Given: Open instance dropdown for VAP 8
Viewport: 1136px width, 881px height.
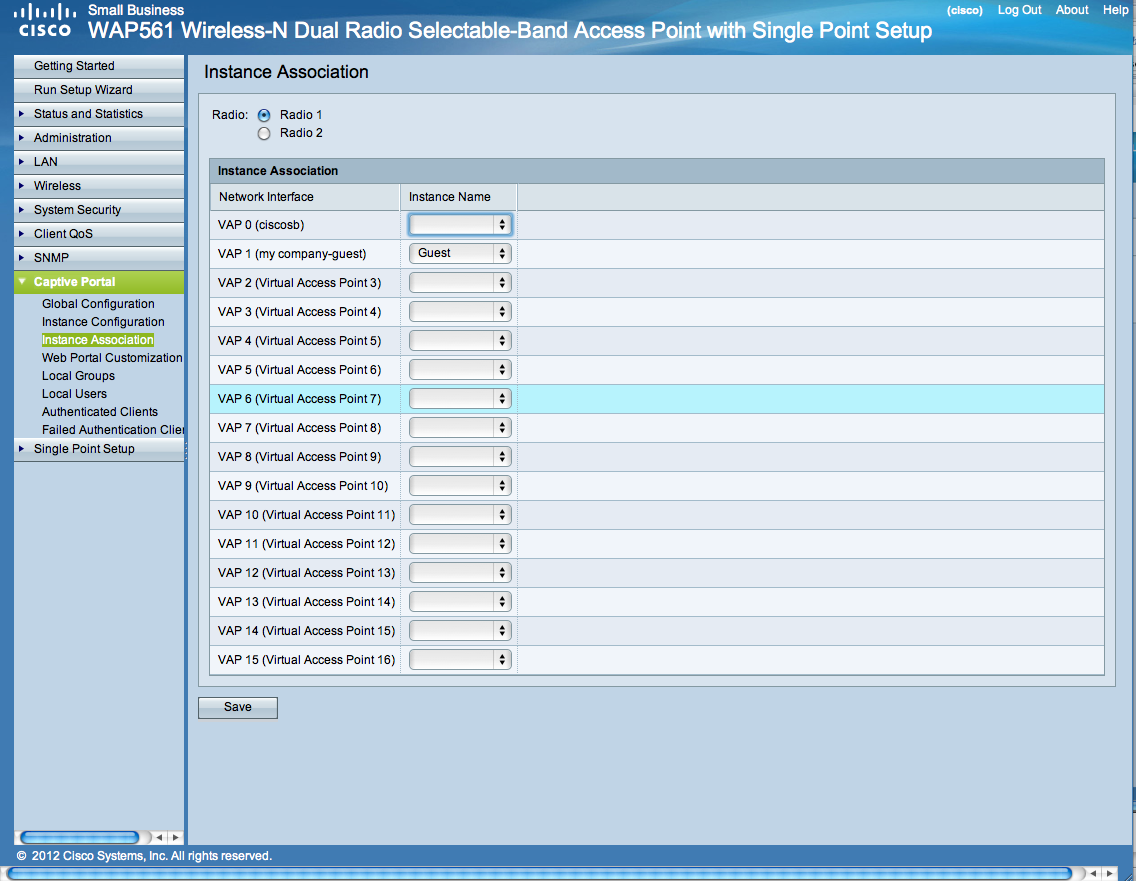Looking at the screenshot, I should point(460,456).
